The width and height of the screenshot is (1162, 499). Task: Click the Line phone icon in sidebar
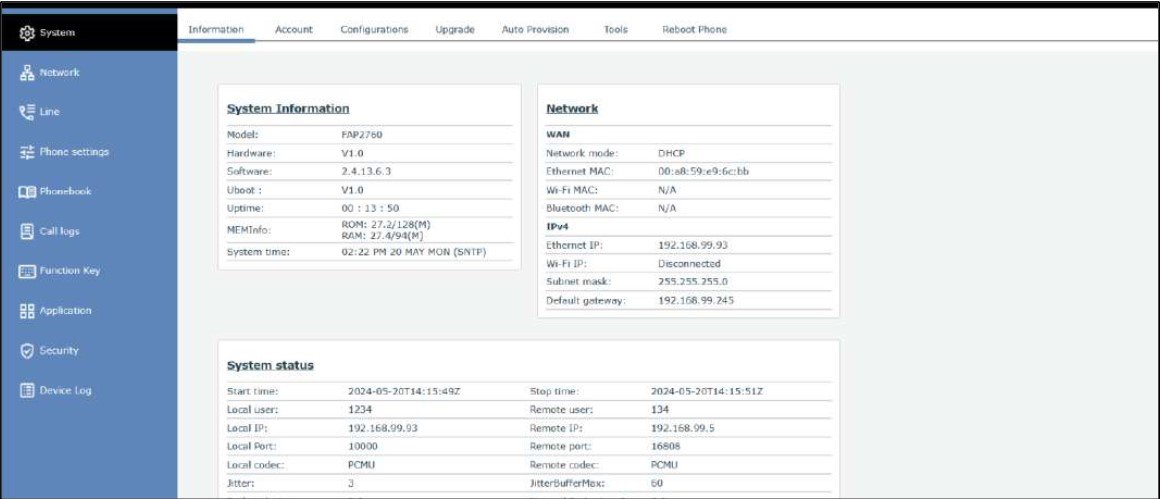pos(27,112)
